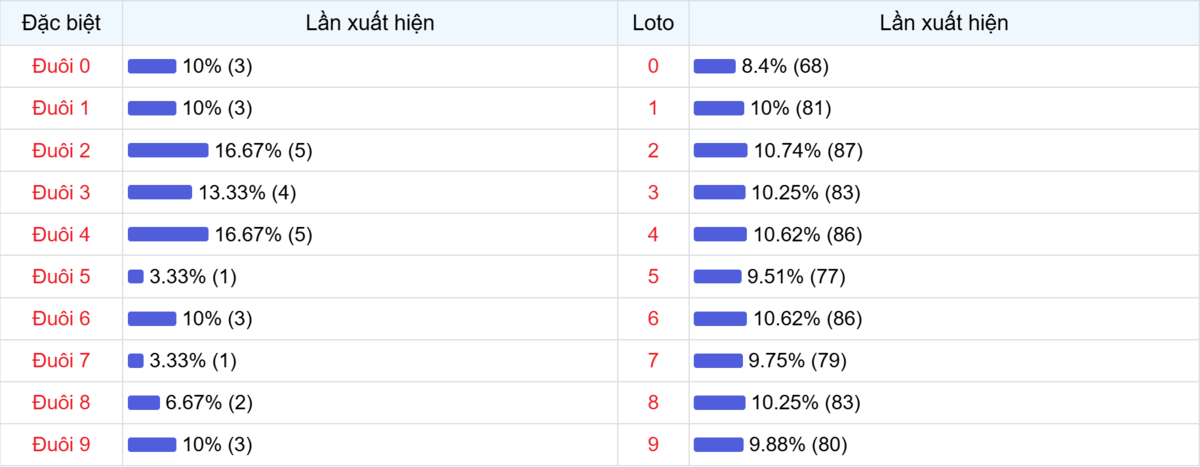Click the 'Đặc biệt' column header
This screenshot has height=467, width=1200.
pos(61,23)
